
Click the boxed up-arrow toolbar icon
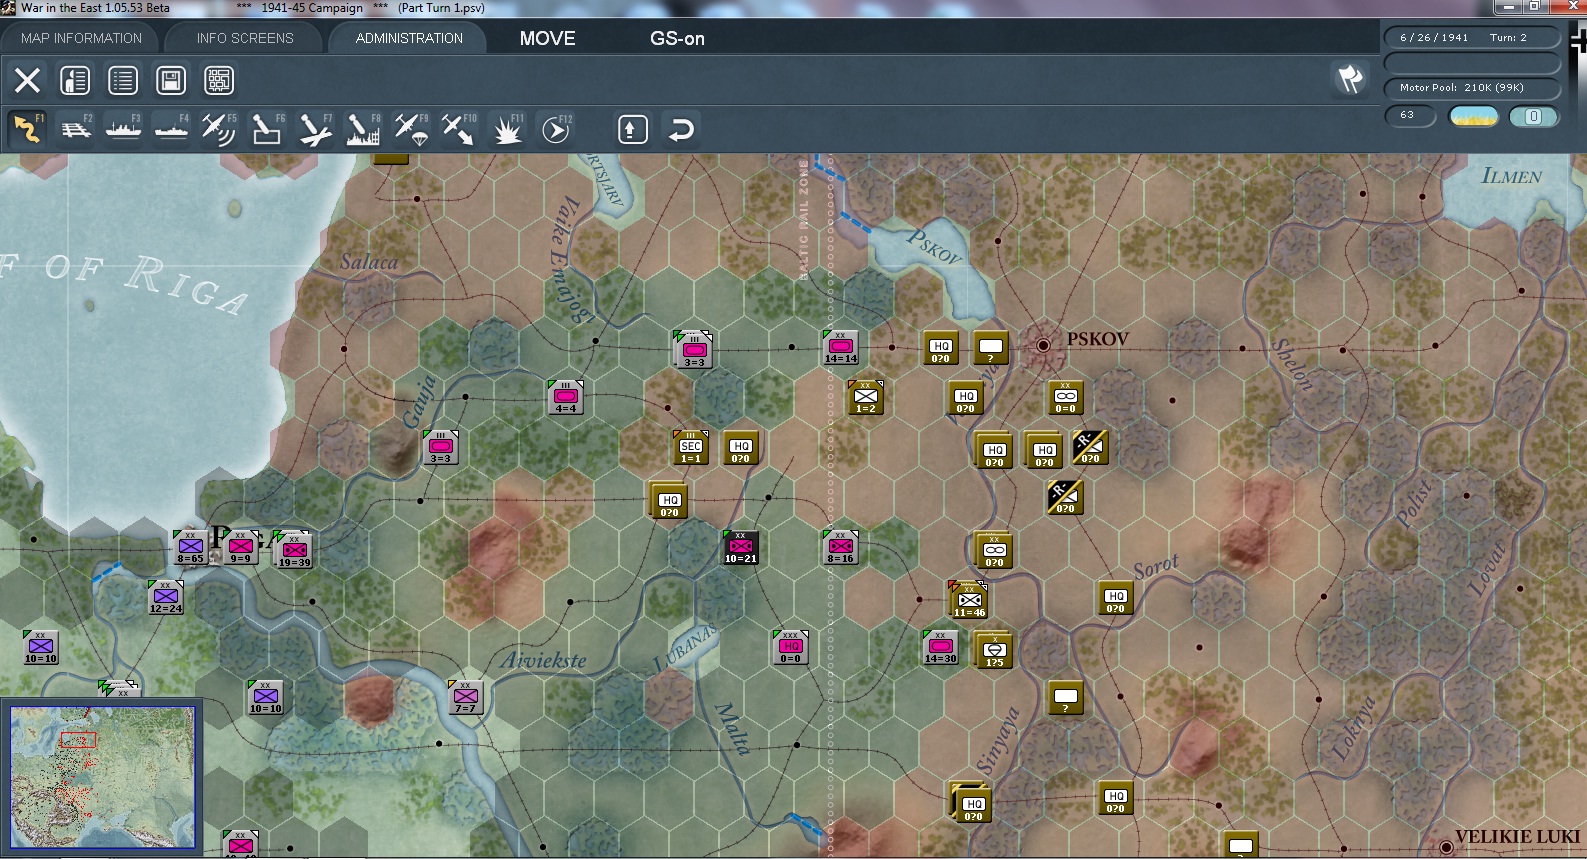click(633, 130)
